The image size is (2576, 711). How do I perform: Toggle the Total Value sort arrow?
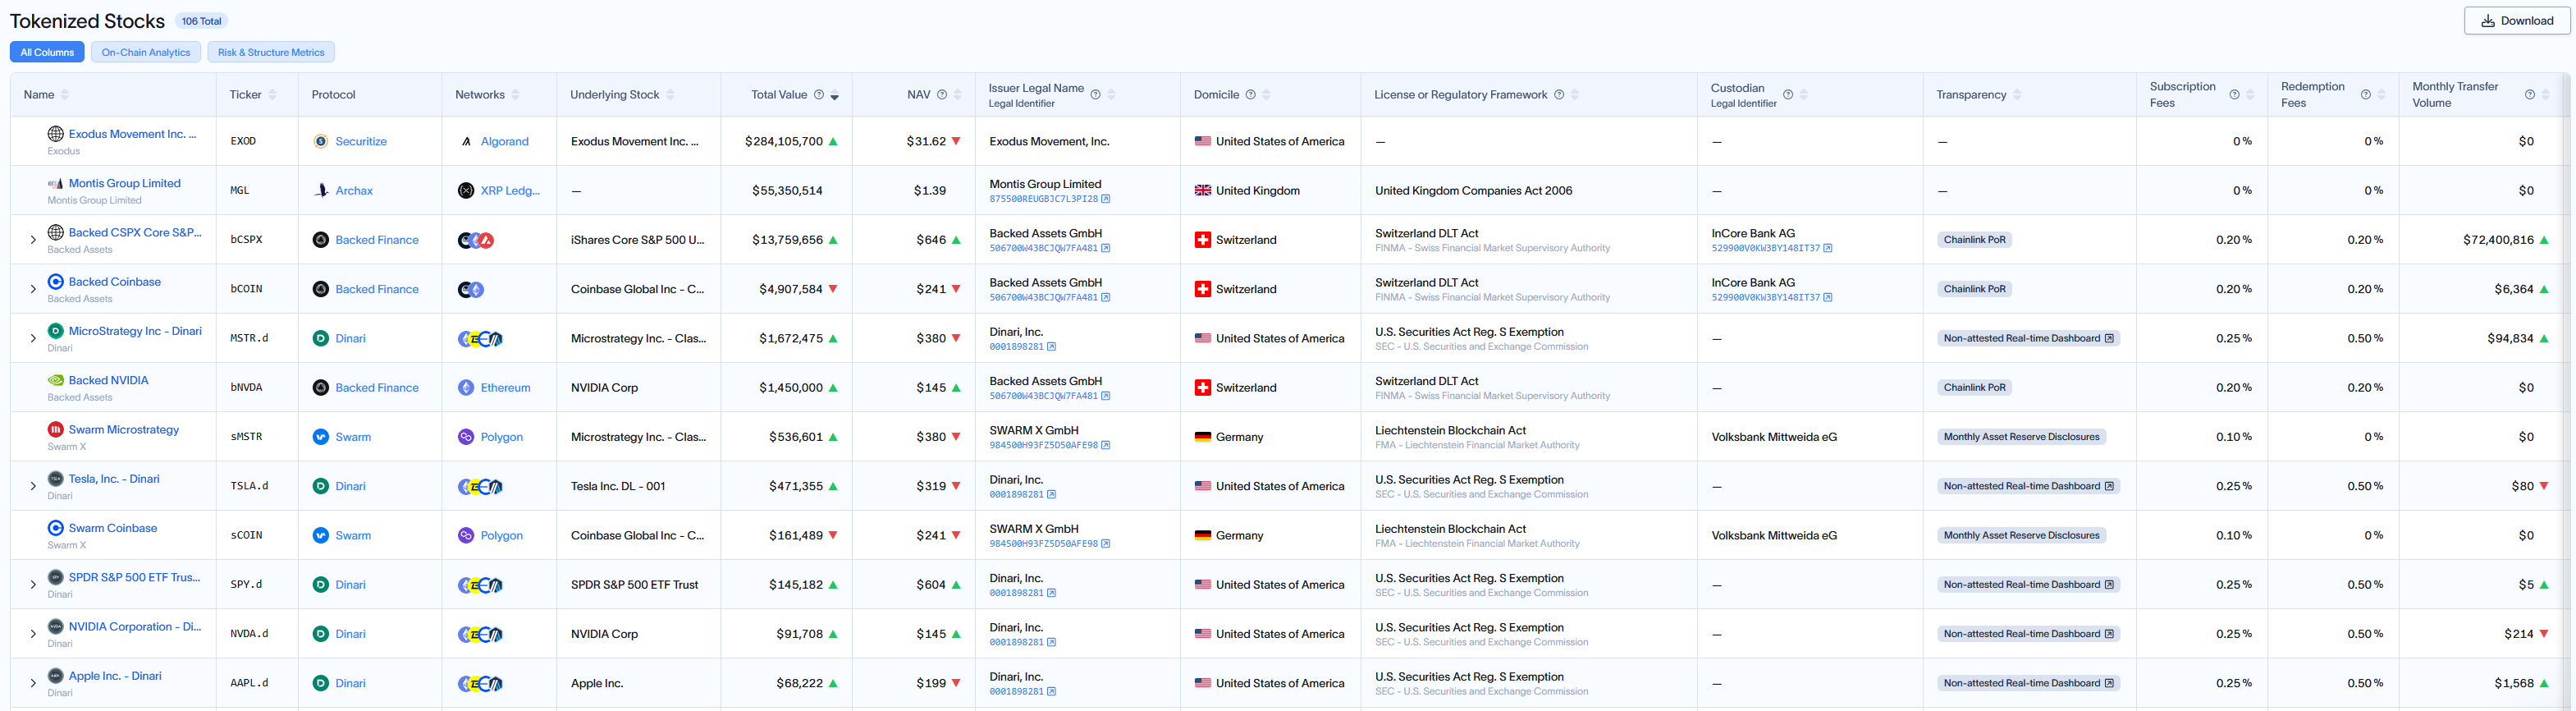[835, 96]
